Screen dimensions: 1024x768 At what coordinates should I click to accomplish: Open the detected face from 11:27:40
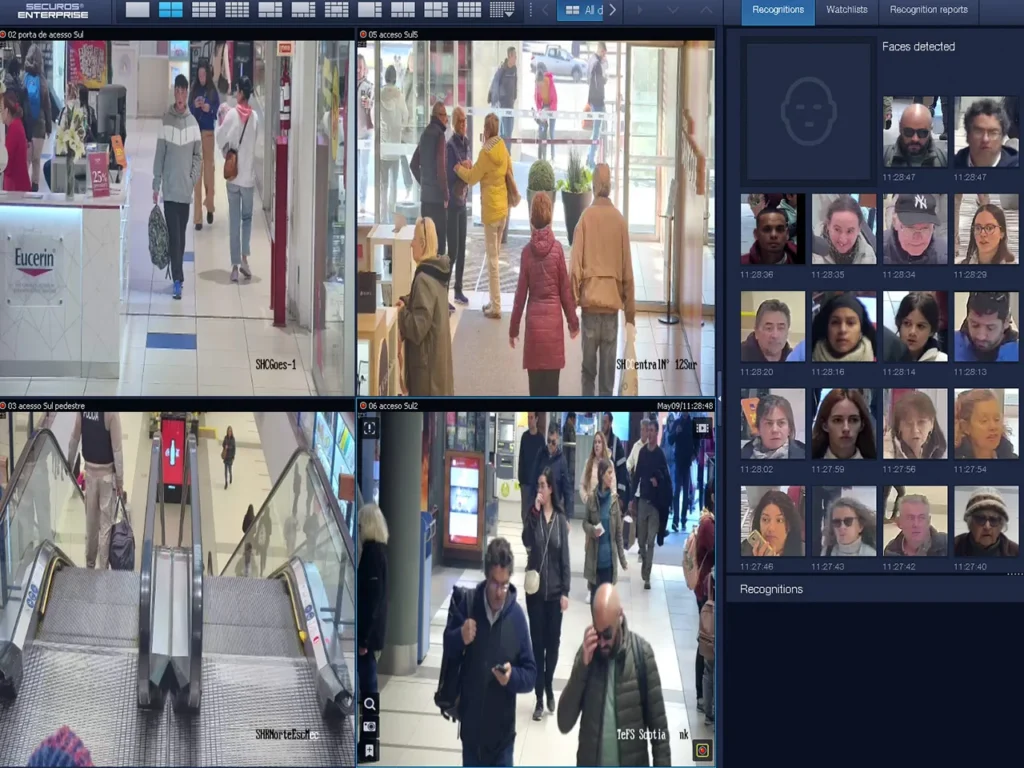[x=986, y=521]
